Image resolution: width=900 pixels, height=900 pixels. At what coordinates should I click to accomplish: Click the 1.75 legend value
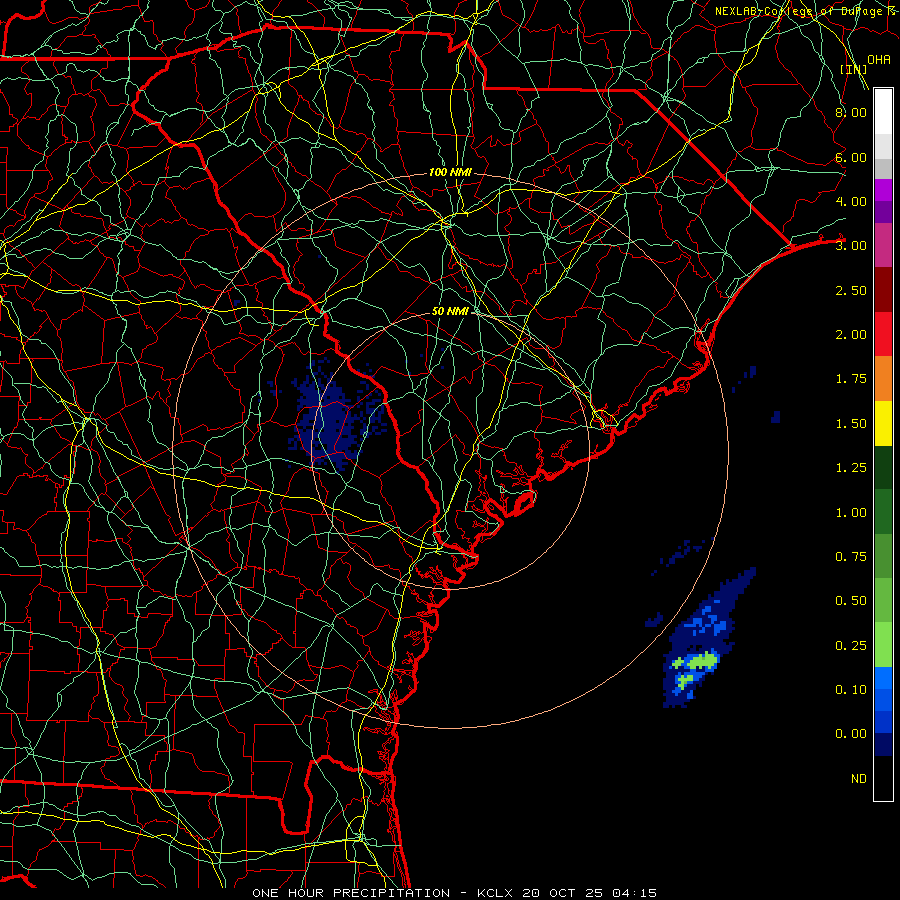click(851, 379)
